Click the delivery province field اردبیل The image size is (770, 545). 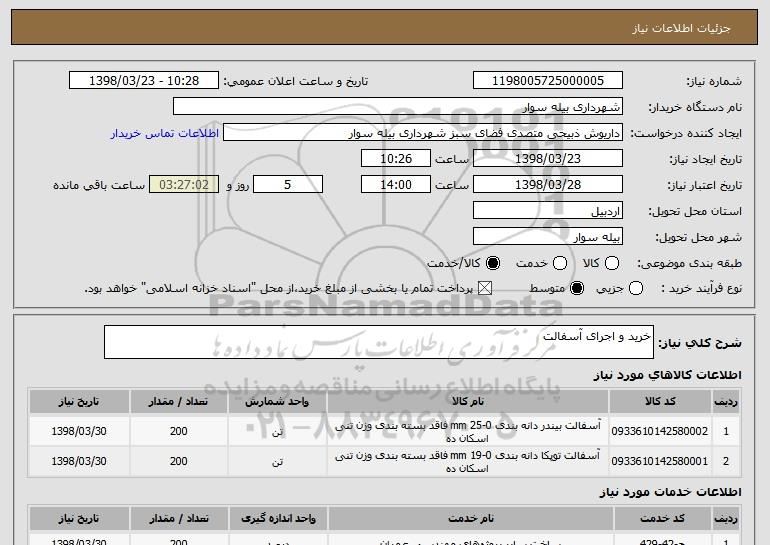tap(548, 211)
